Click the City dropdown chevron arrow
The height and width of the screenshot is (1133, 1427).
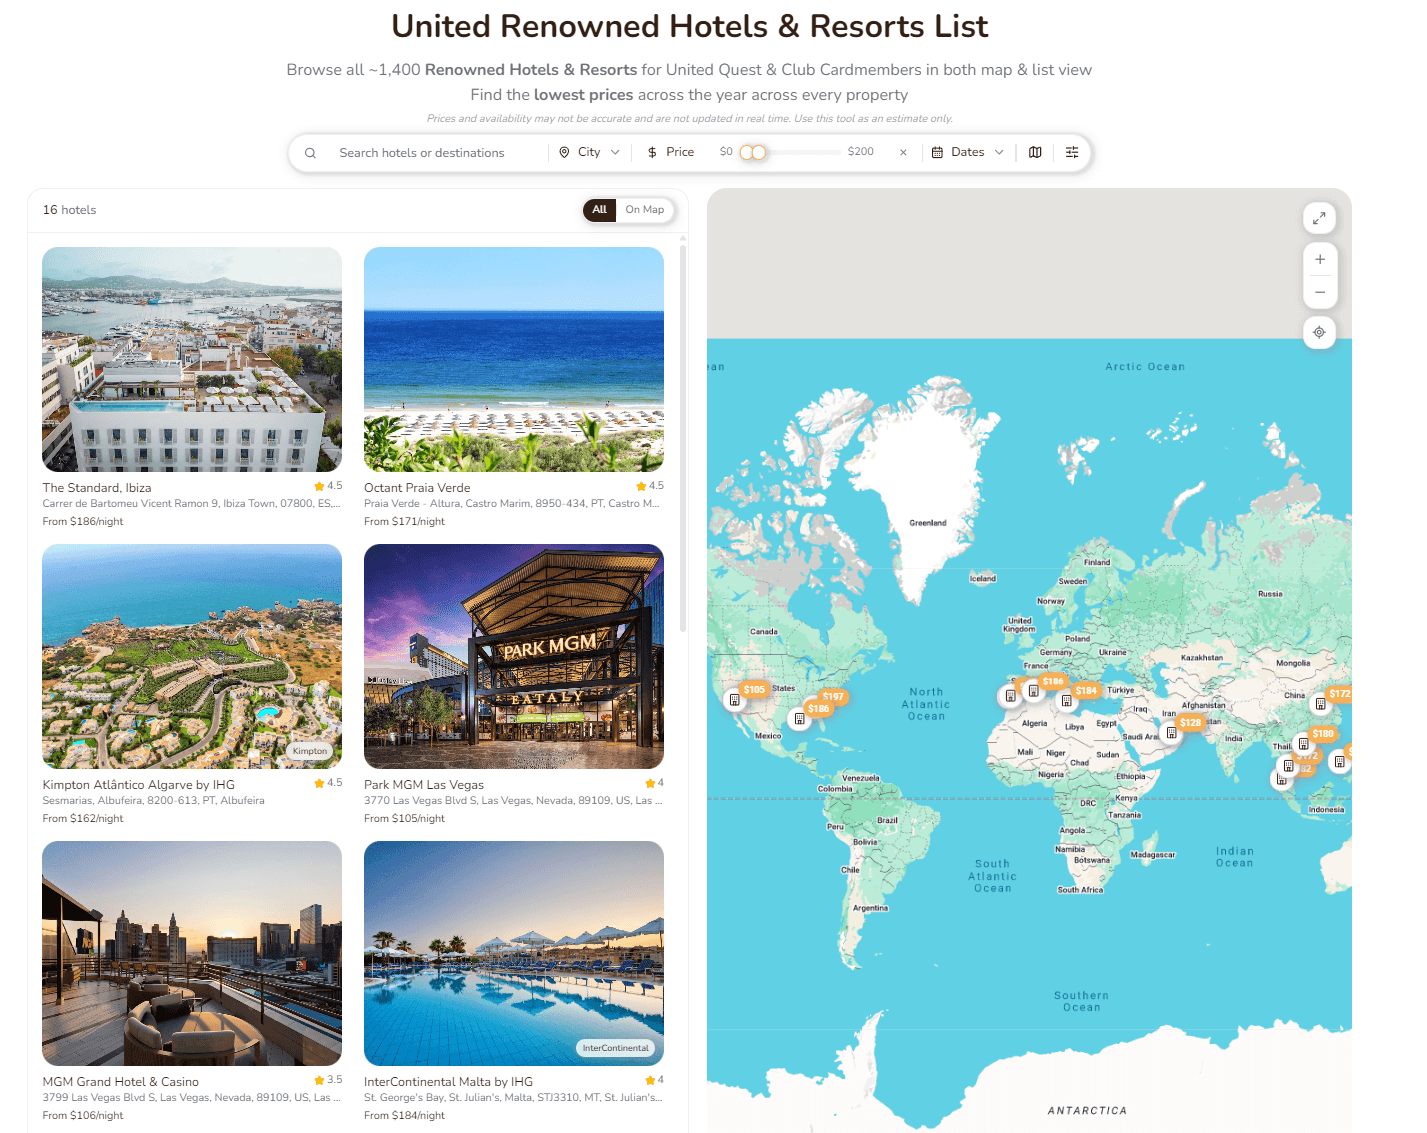click(x=615, y=152)
